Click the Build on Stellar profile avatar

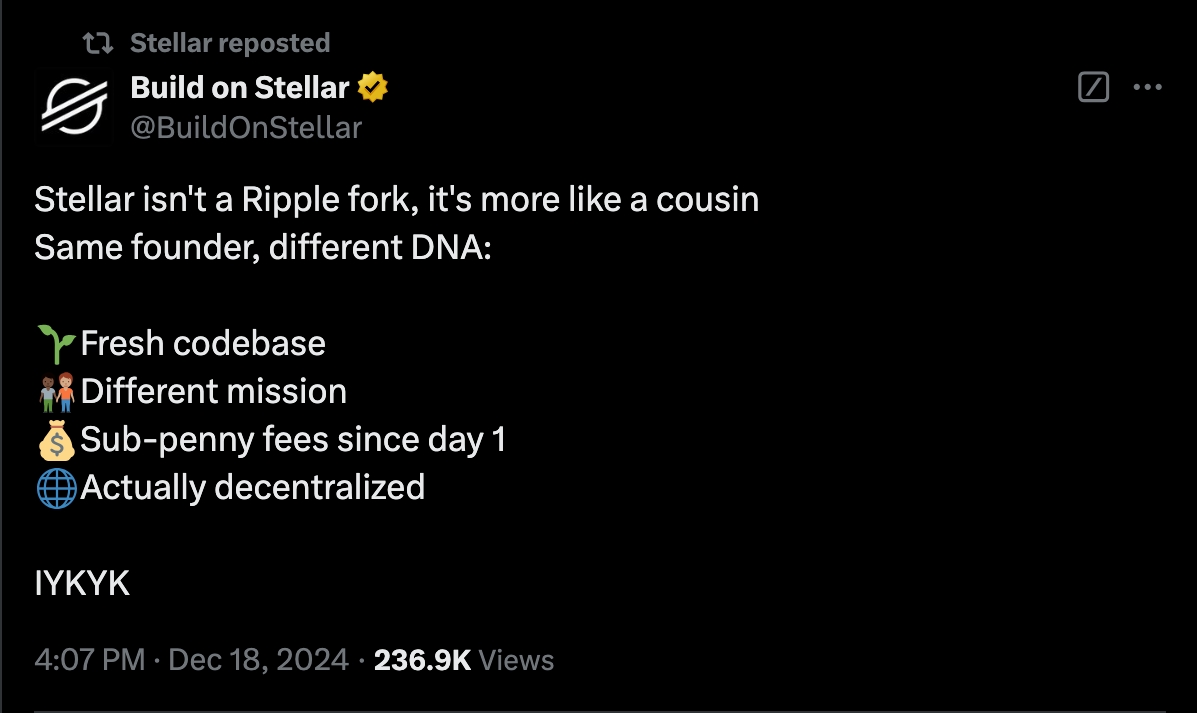(x=75, y=105)
